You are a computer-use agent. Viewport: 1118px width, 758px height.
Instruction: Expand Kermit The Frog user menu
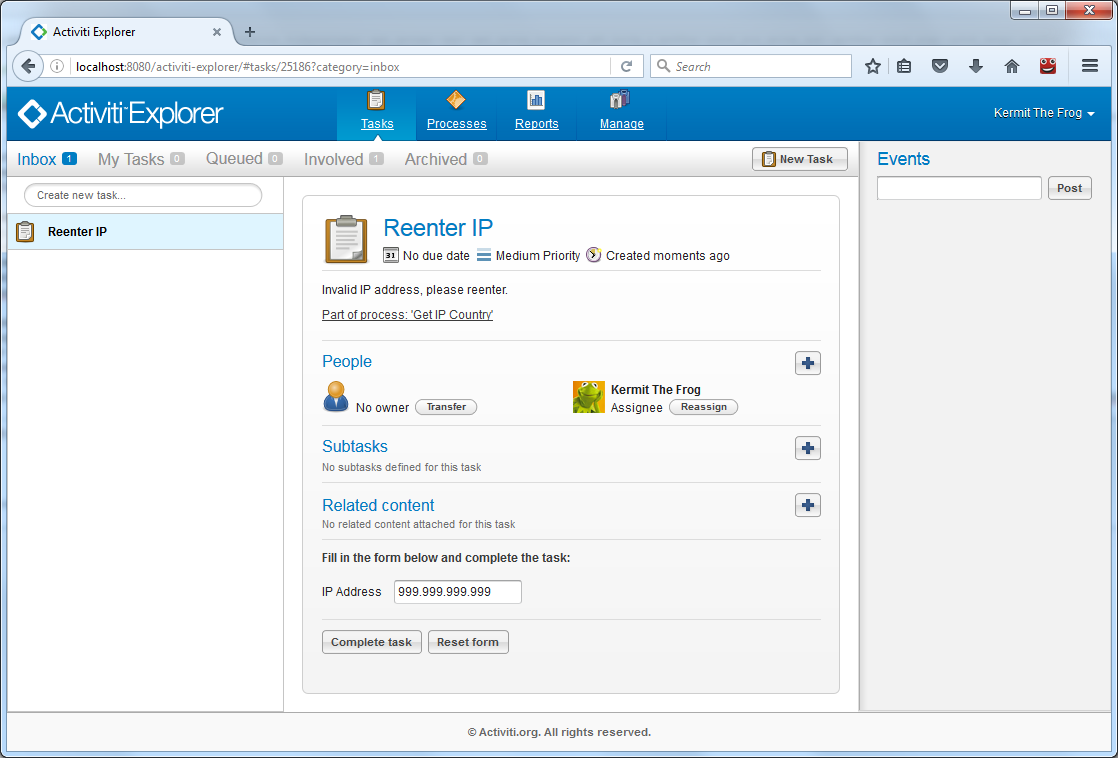[1043, 113]
